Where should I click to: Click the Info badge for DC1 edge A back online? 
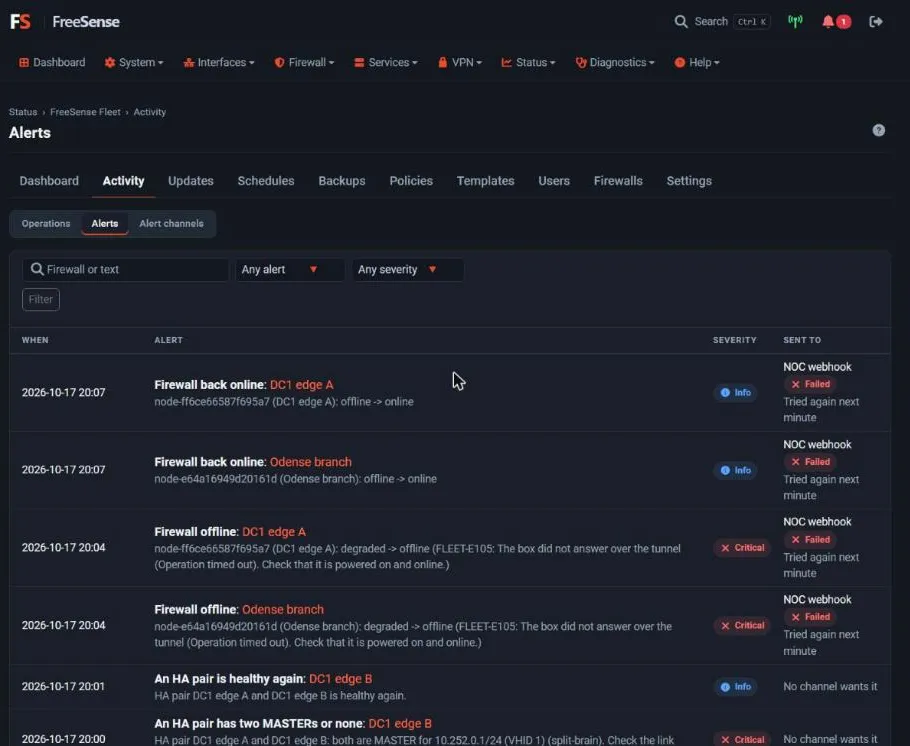coord(735,392)
